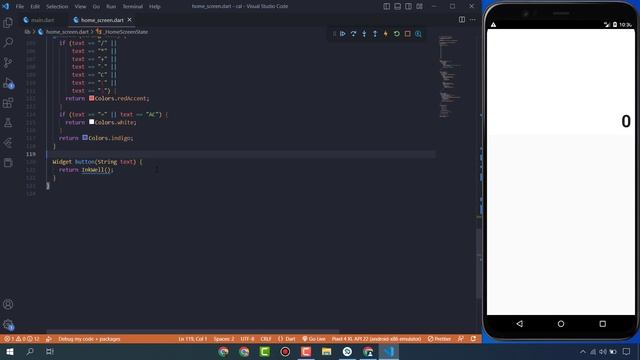
Task: Open the View menu
Action: [80, 7]
